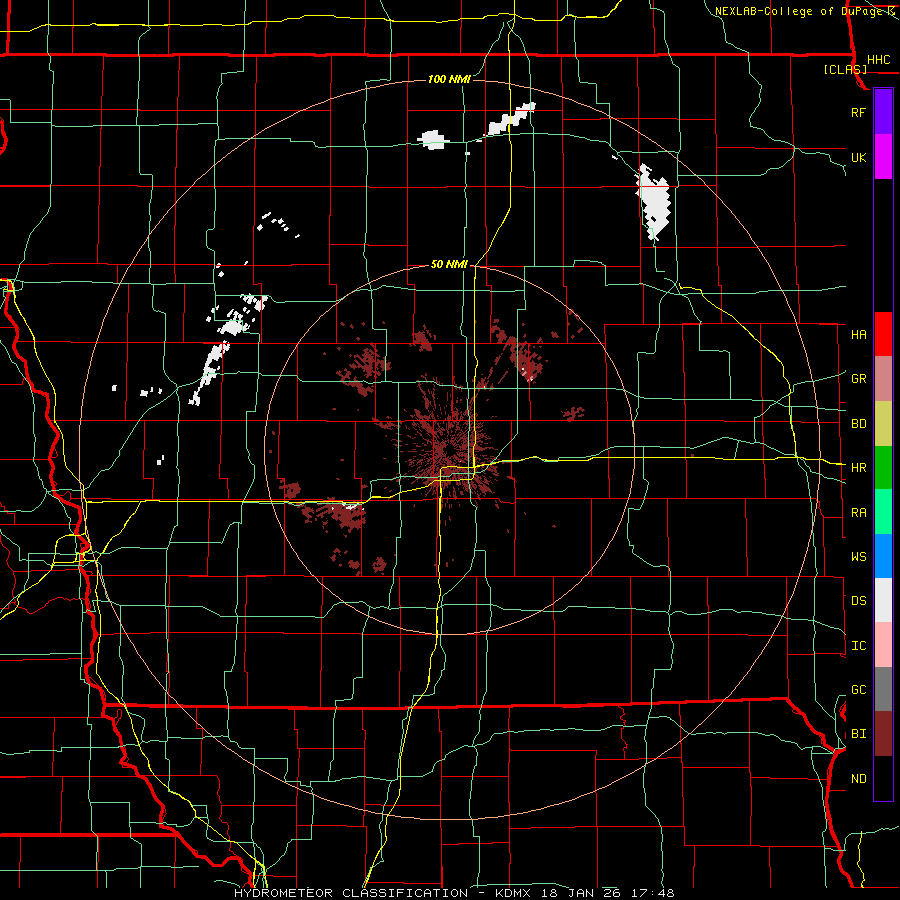Click the "RA" legend label
The image size is (900, 900).
859,513
